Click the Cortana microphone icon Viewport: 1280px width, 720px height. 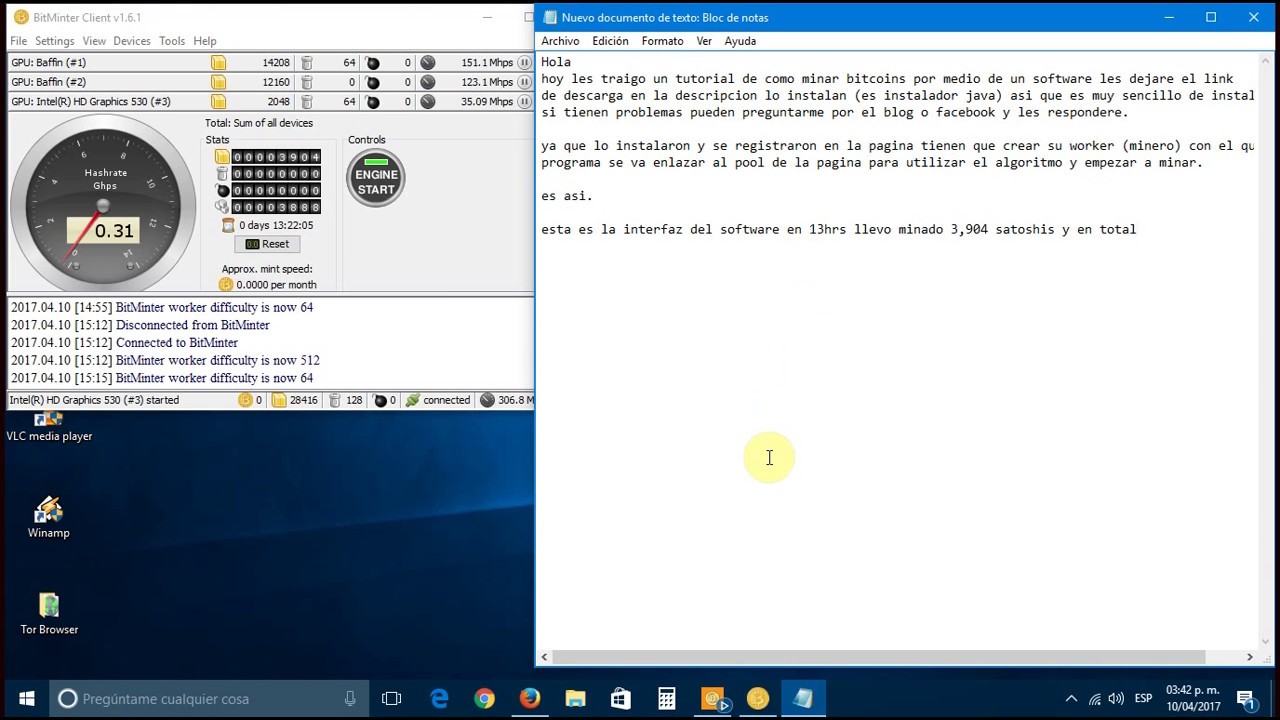pos(350,699)
